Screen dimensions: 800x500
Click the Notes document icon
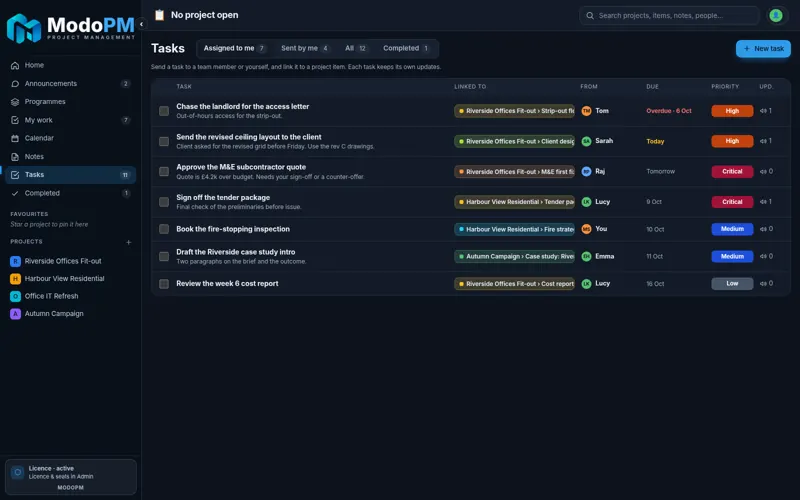15,157
